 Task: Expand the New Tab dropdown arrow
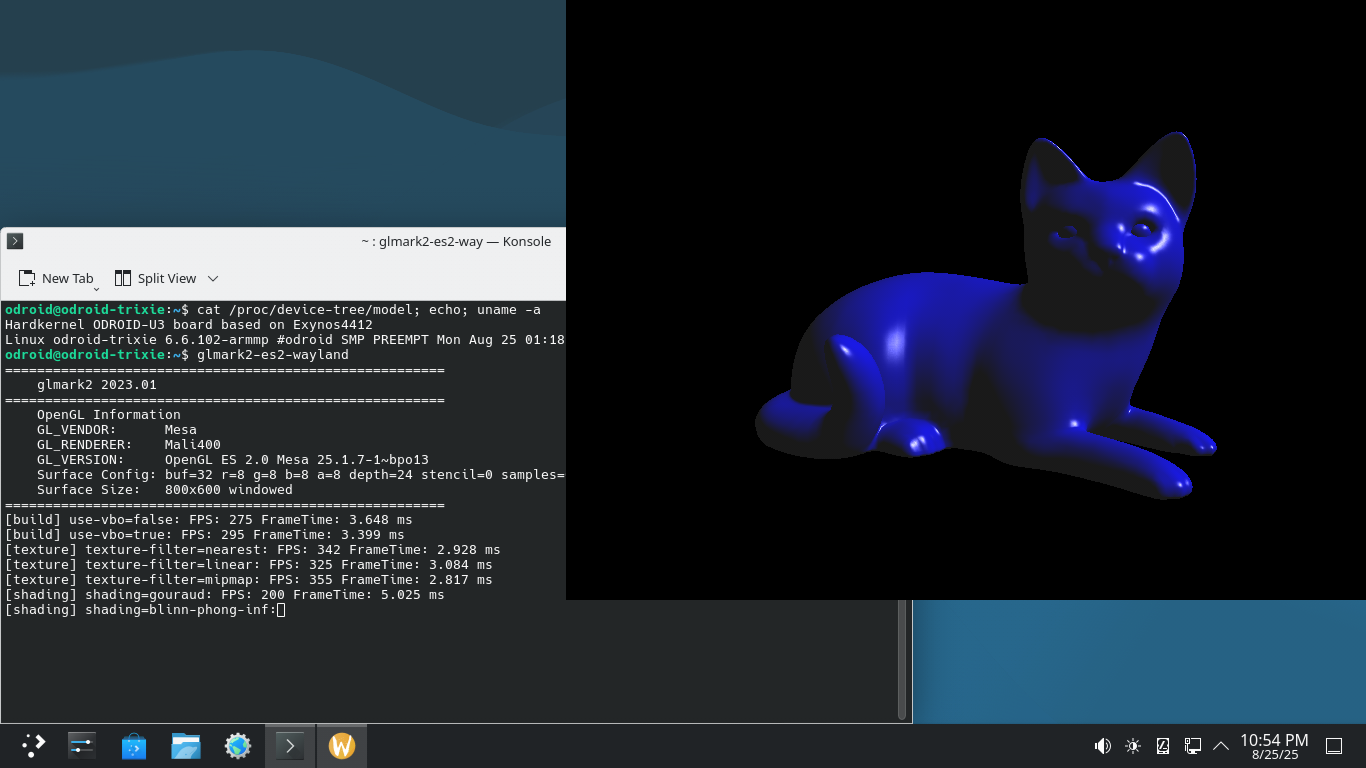(x=97, y=288)
